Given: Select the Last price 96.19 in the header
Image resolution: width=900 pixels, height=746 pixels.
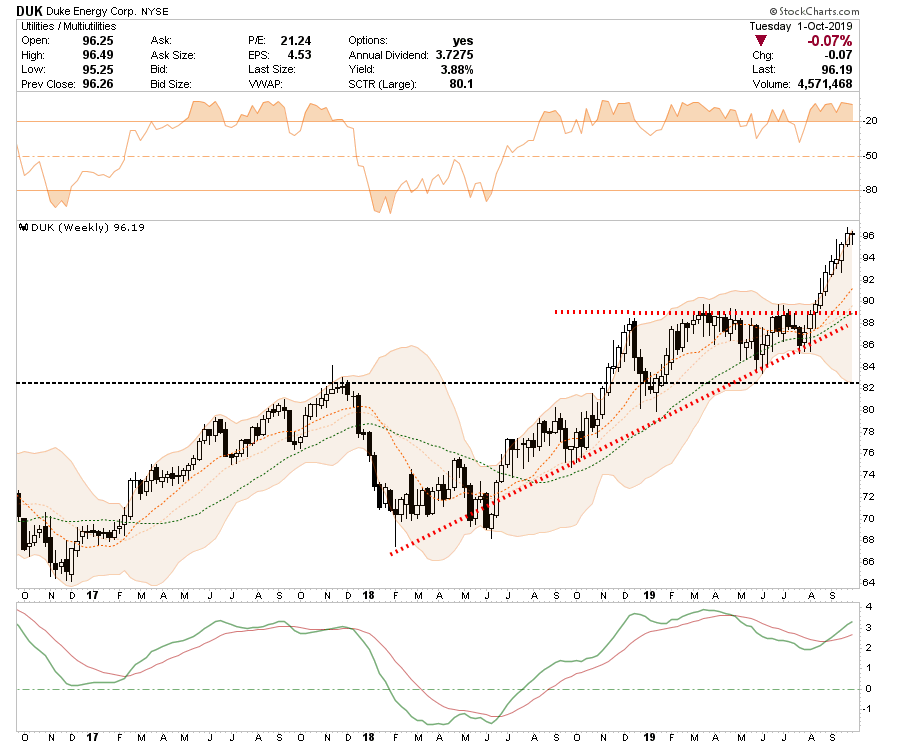Looking at the screenshot, I should 836,69.
